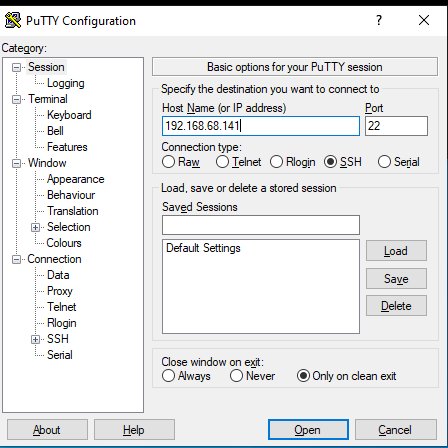The width and height of the screenshot is (448, 448).
Task: Collapse the Session tree node
Action: [x=16, y=67]
